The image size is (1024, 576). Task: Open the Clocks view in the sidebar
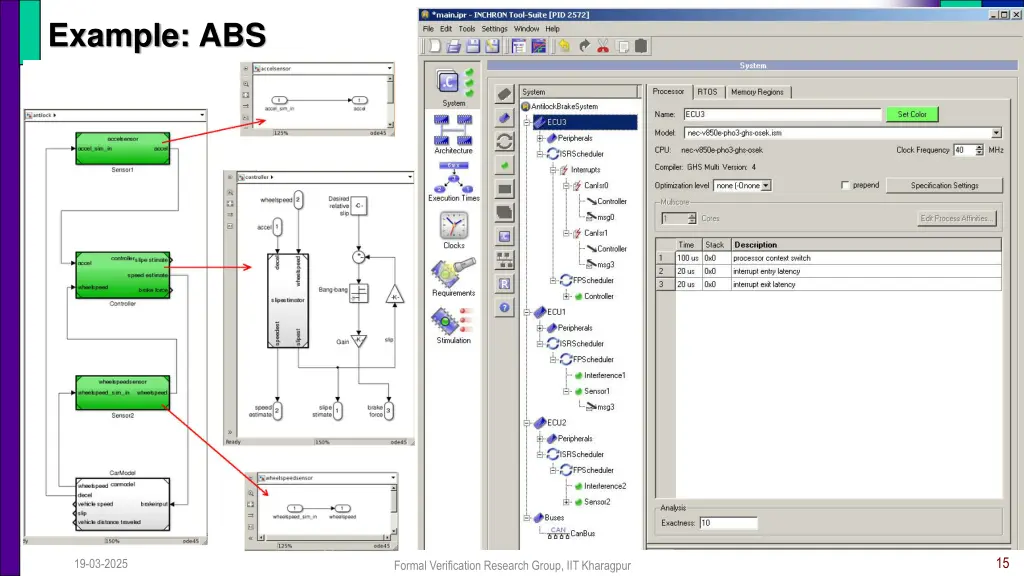pyautogui.click(x=453, y=230)
